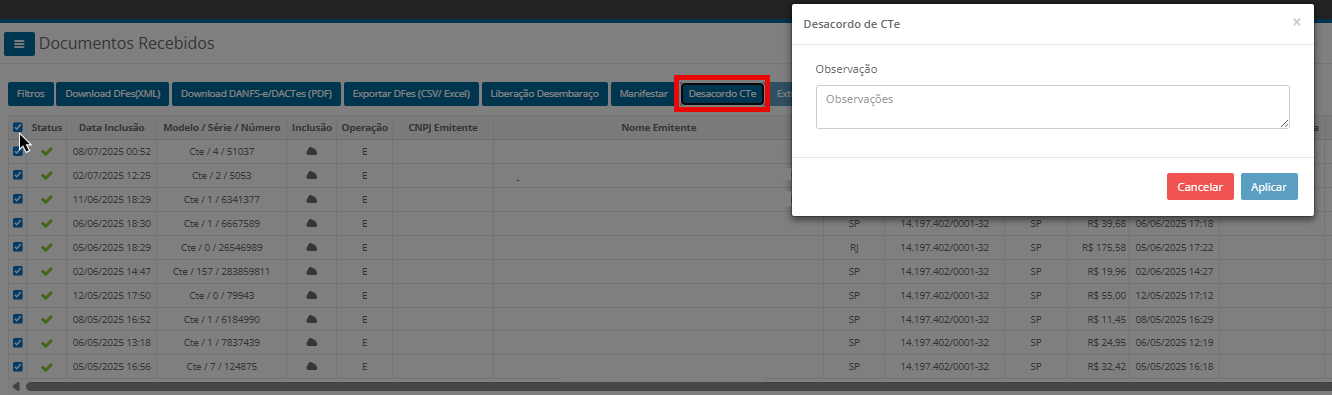Click status checkmark of row 06/05/2025 13:18
This screenshot has width=1332, height=395.
(x=46, y=343)
